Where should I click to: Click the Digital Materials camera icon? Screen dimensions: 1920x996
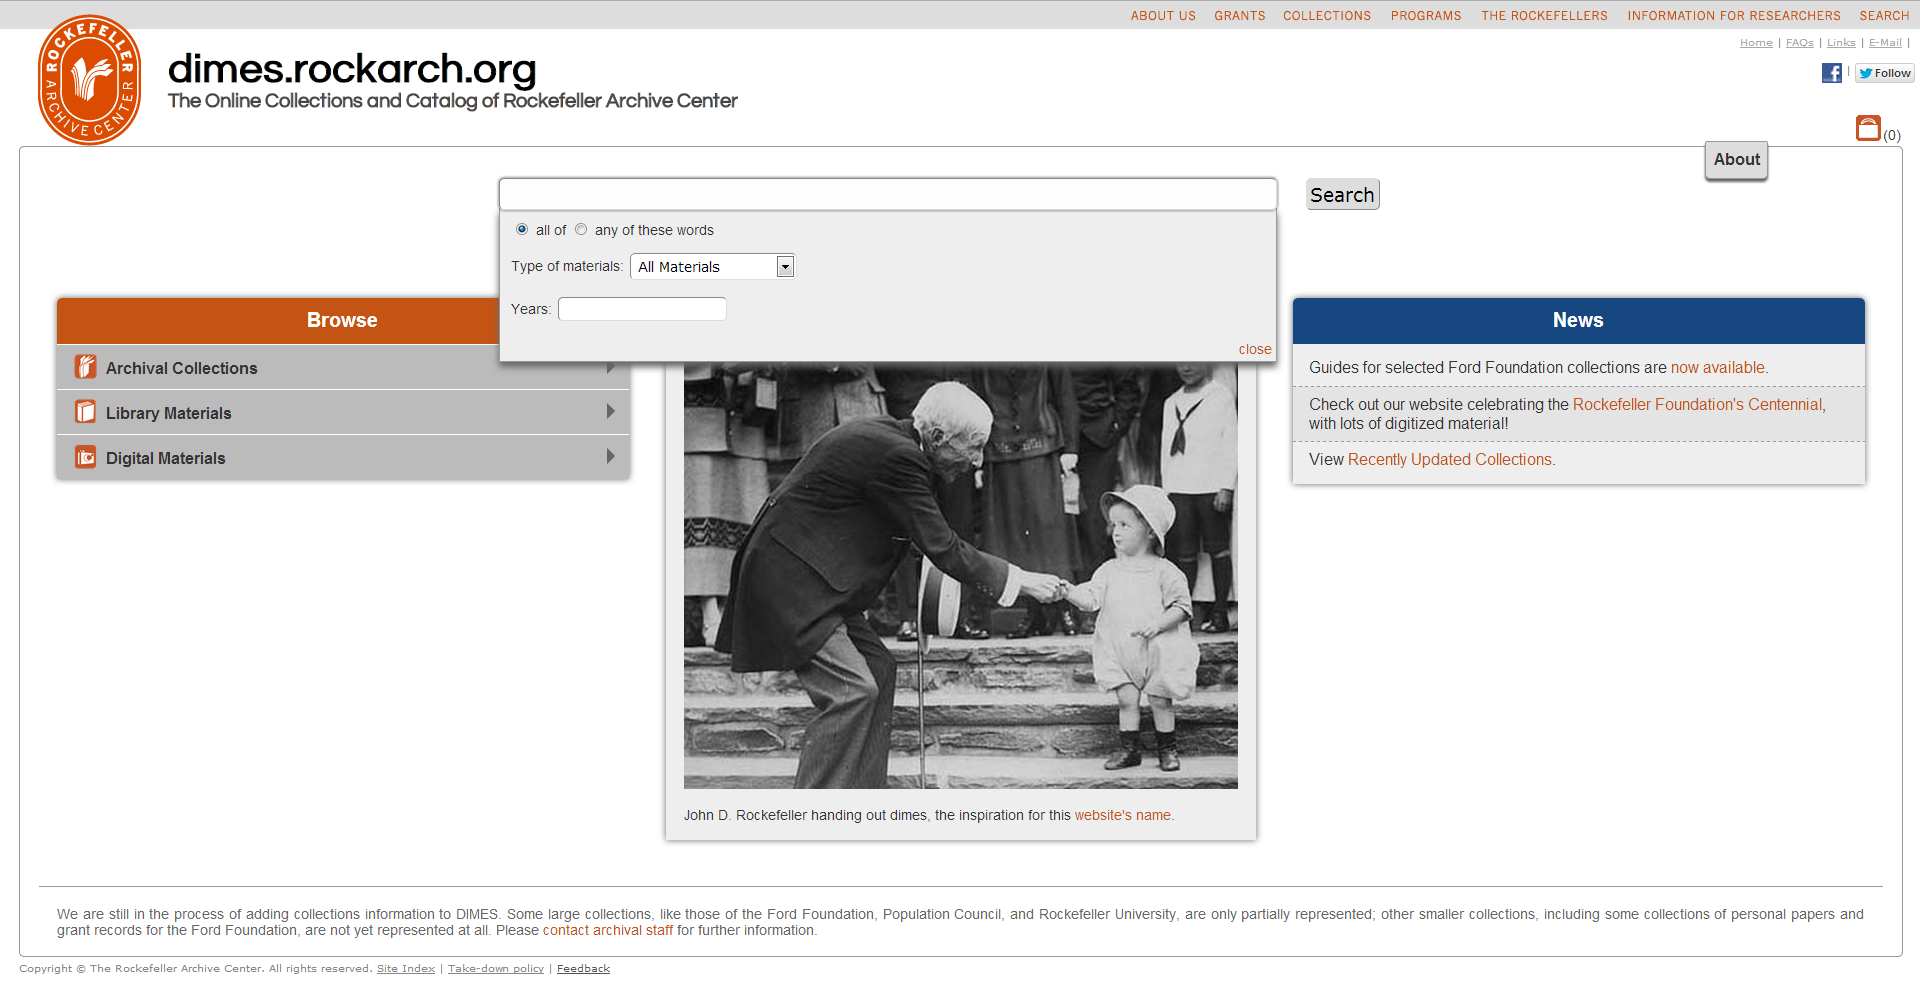click(x=86, y=457)
